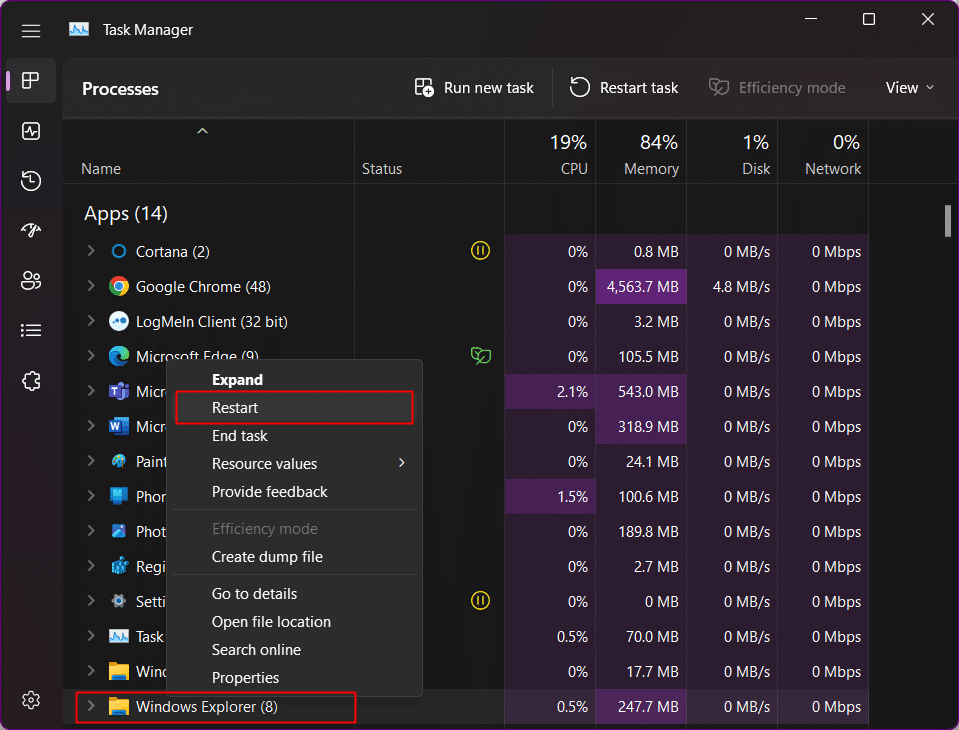Click the Microsoft Word app icon
The height and width of the screenshot is (730, 959).
tap(119, 426)
